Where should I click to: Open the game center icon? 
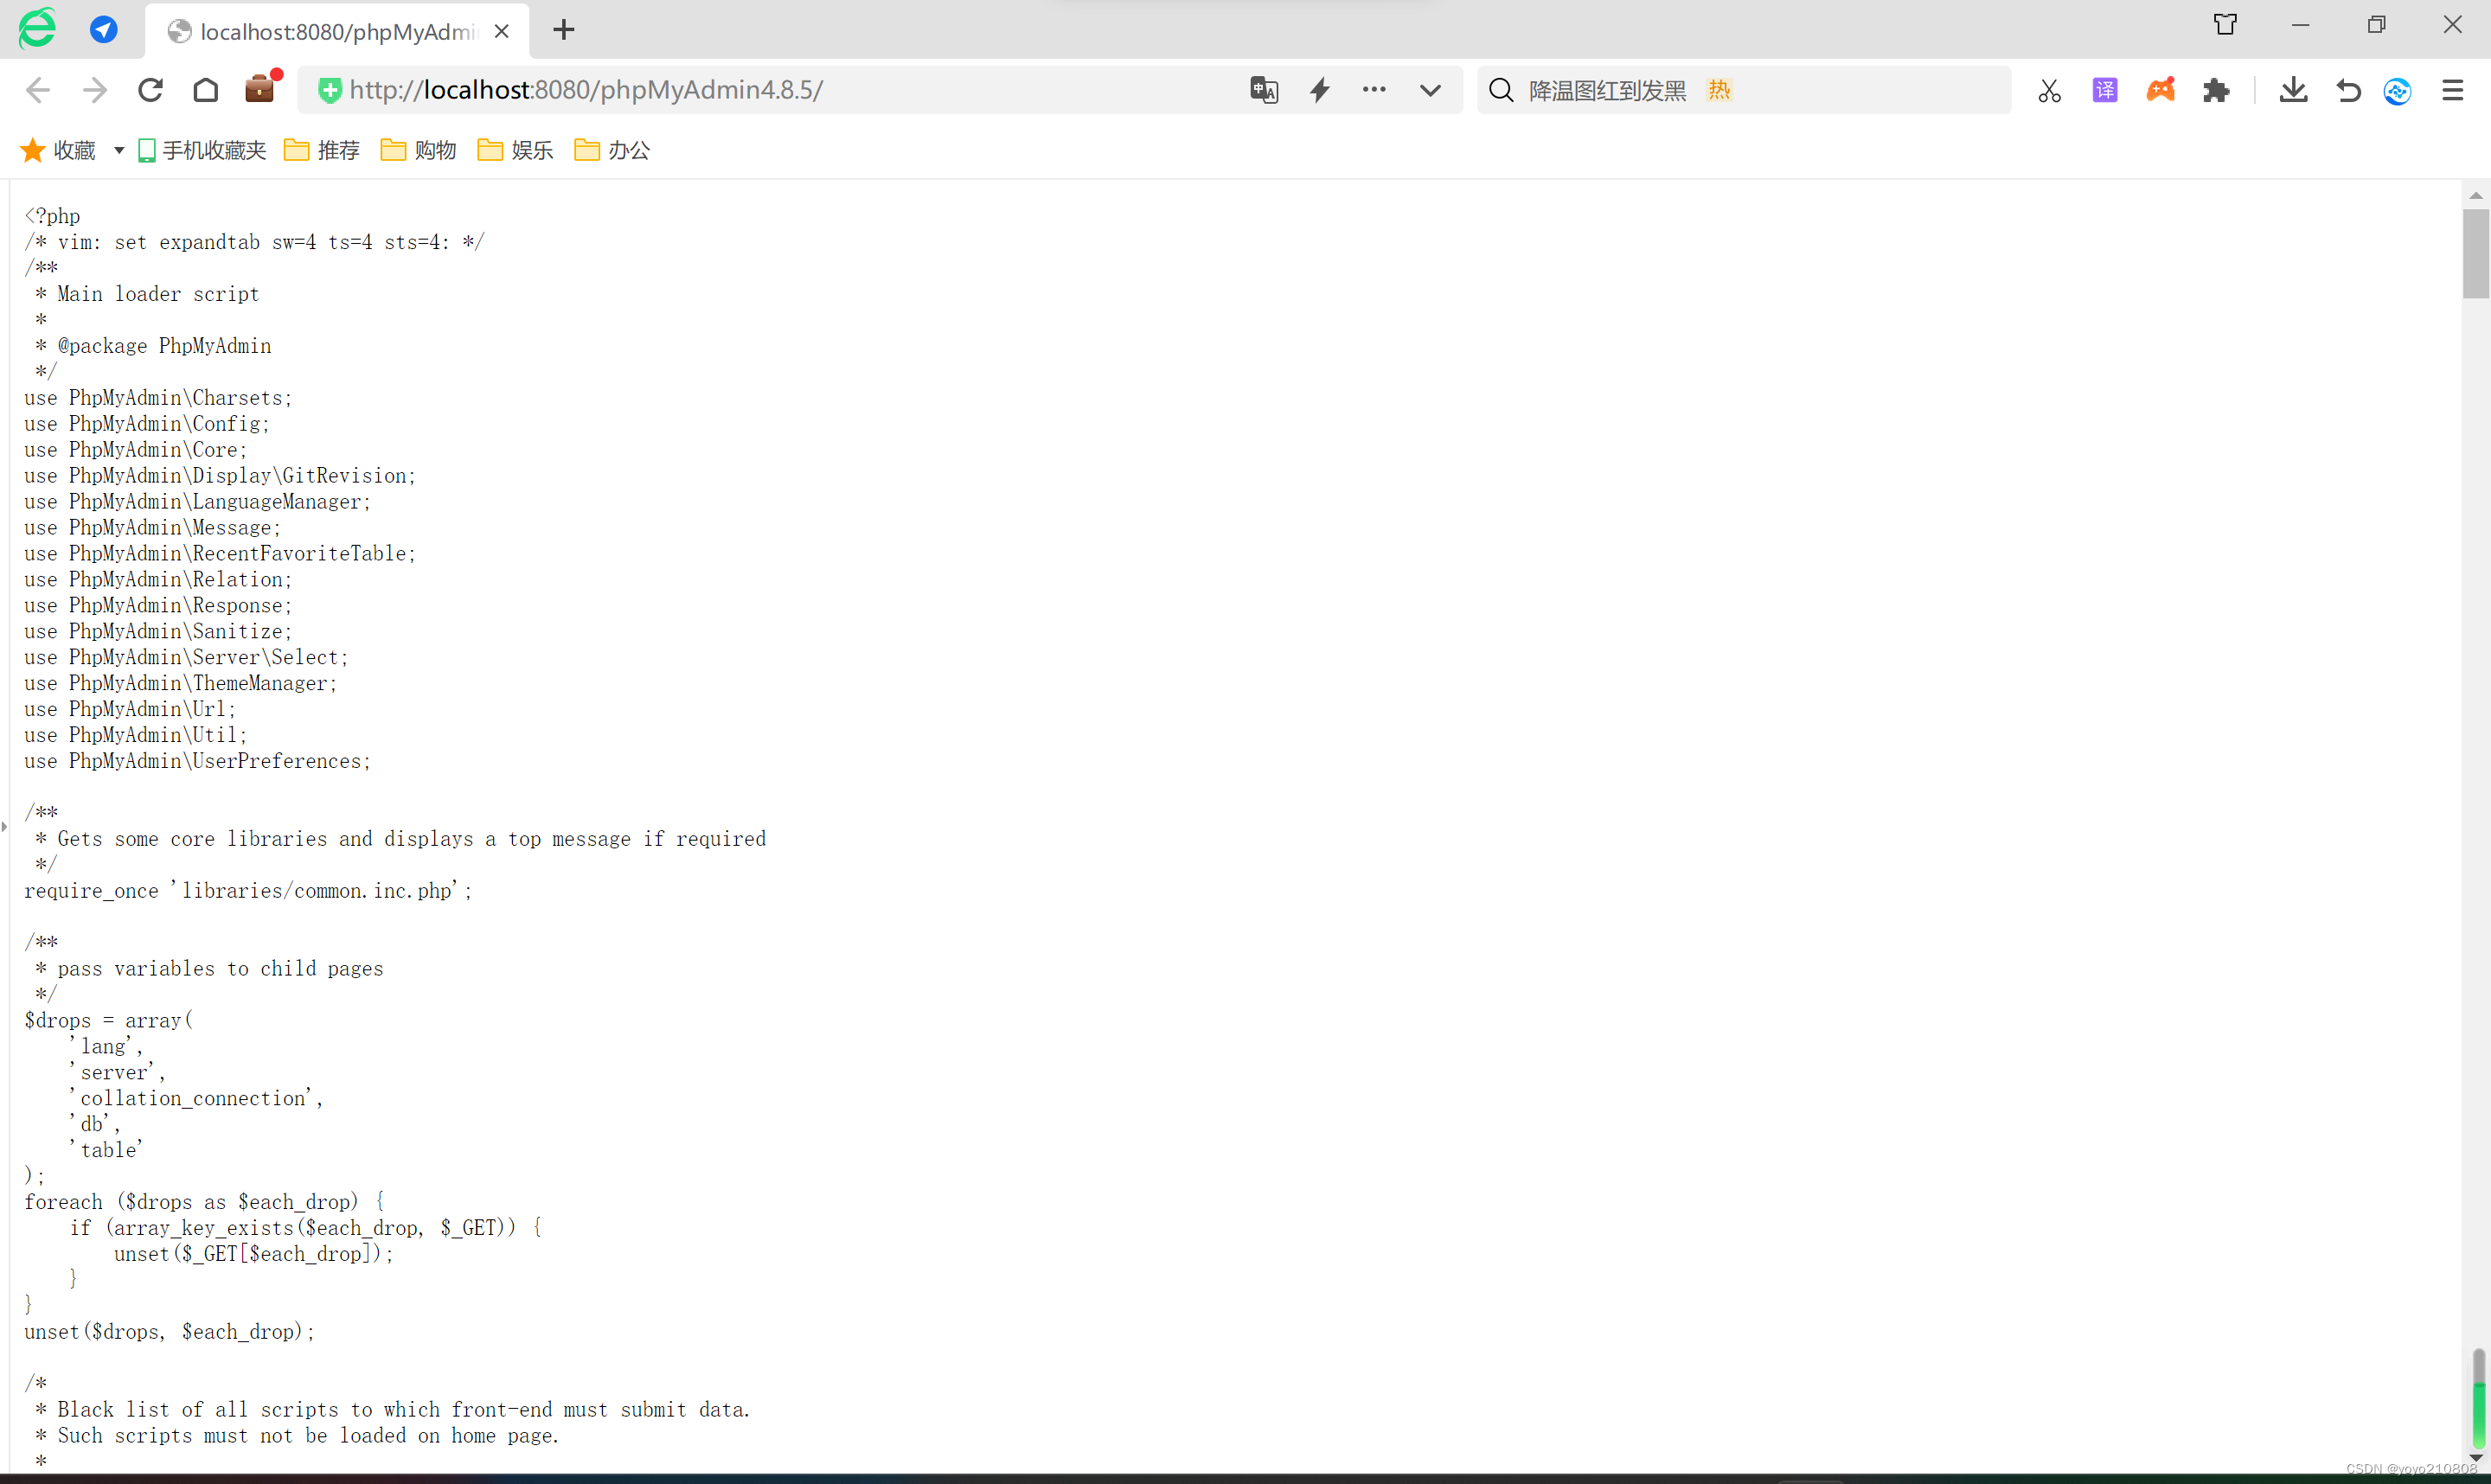[x=2161, y=90]
